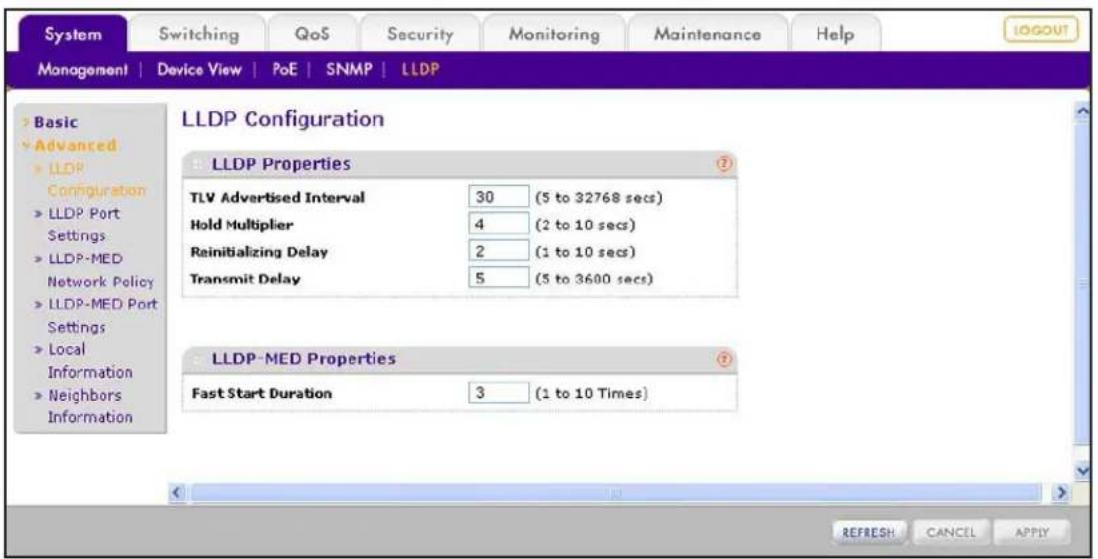Screen dimensions: 1098x559
Task: Click the horizontal scrollbar thumb
Action: pyautogui.click(x=616, y=493)
